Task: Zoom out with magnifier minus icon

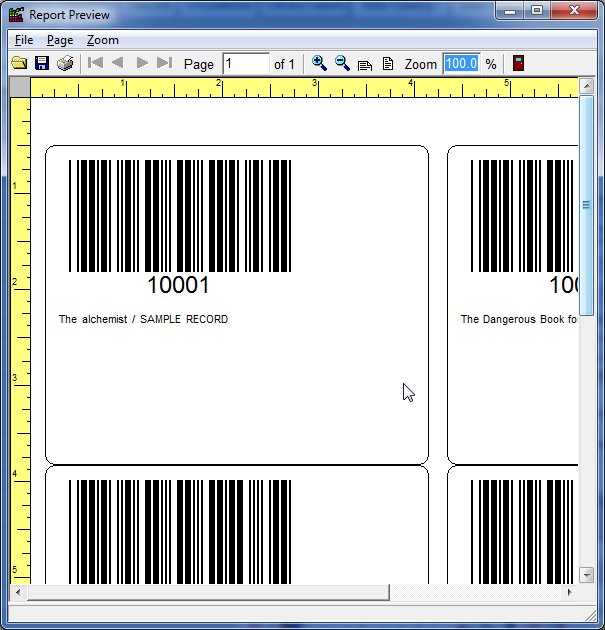Action: [342, 63]
